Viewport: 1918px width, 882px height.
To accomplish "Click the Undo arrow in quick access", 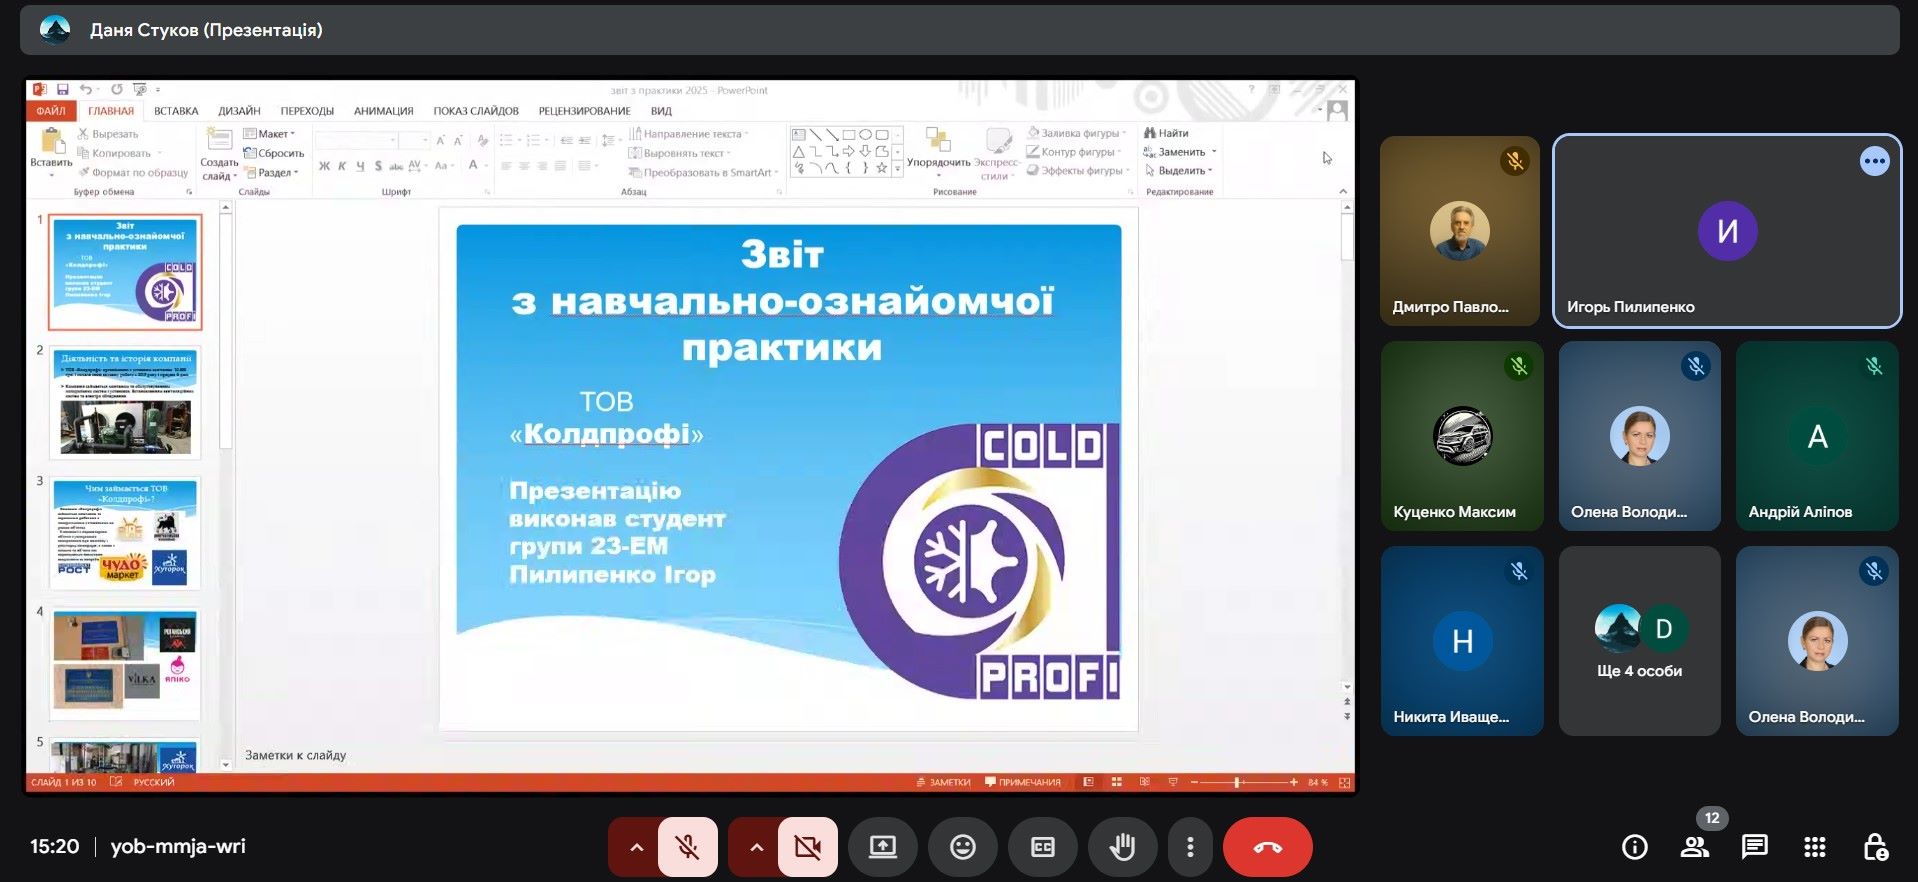I will click(86, 90).
